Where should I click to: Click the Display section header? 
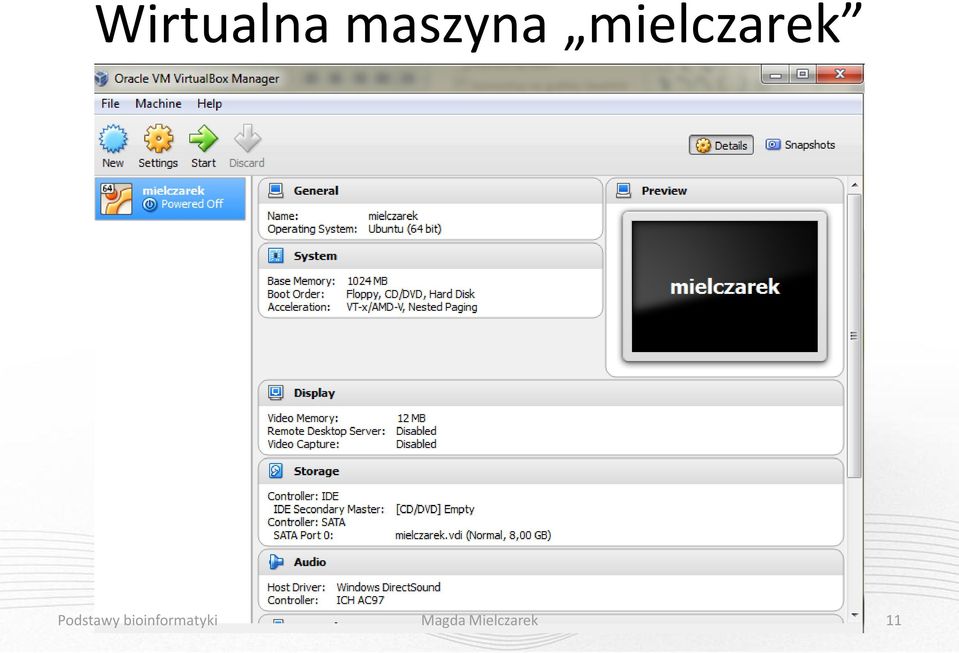point(550,393)
